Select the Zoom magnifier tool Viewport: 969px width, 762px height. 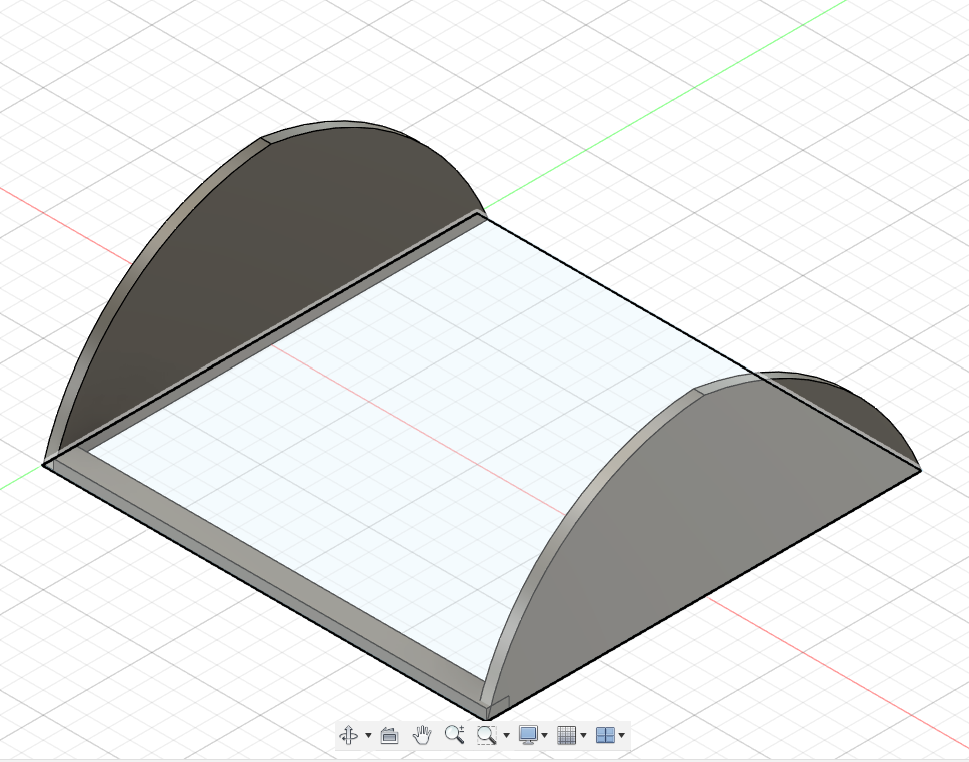point(454,735)
